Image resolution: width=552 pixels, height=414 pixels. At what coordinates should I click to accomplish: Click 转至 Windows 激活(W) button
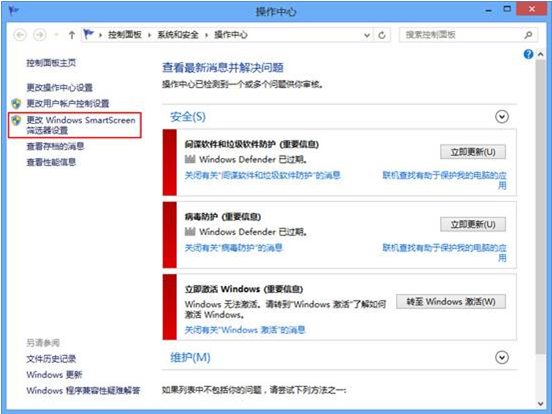451,302
